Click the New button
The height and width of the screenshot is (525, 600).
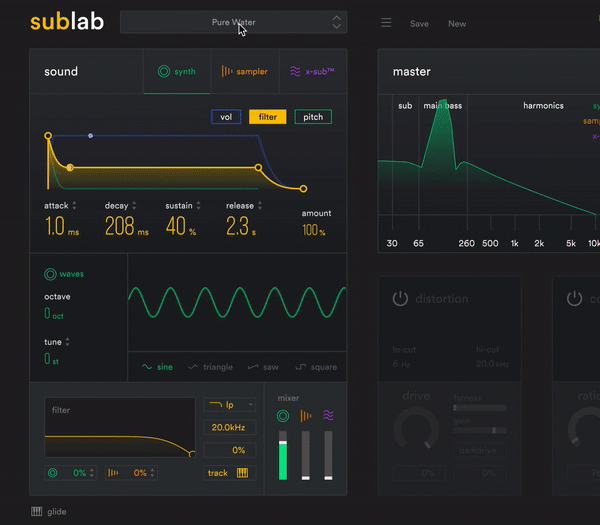(457, 24)
